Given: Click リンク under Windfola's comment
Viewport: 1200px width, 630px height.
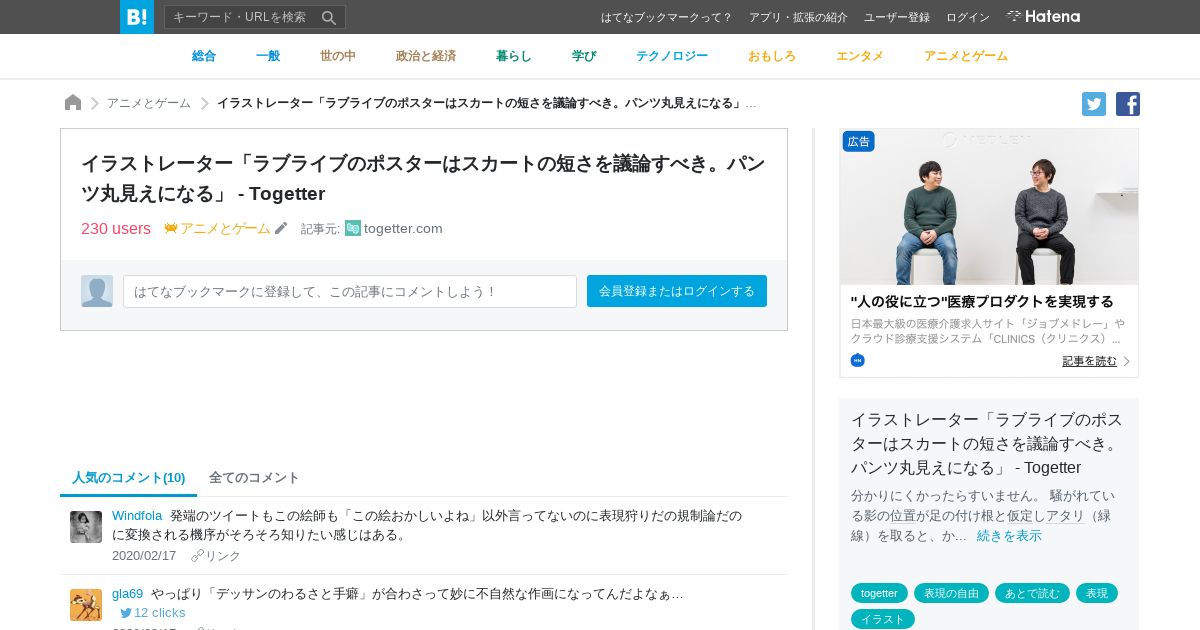Looking at the screenshot, I should click(x=223, y=556).
